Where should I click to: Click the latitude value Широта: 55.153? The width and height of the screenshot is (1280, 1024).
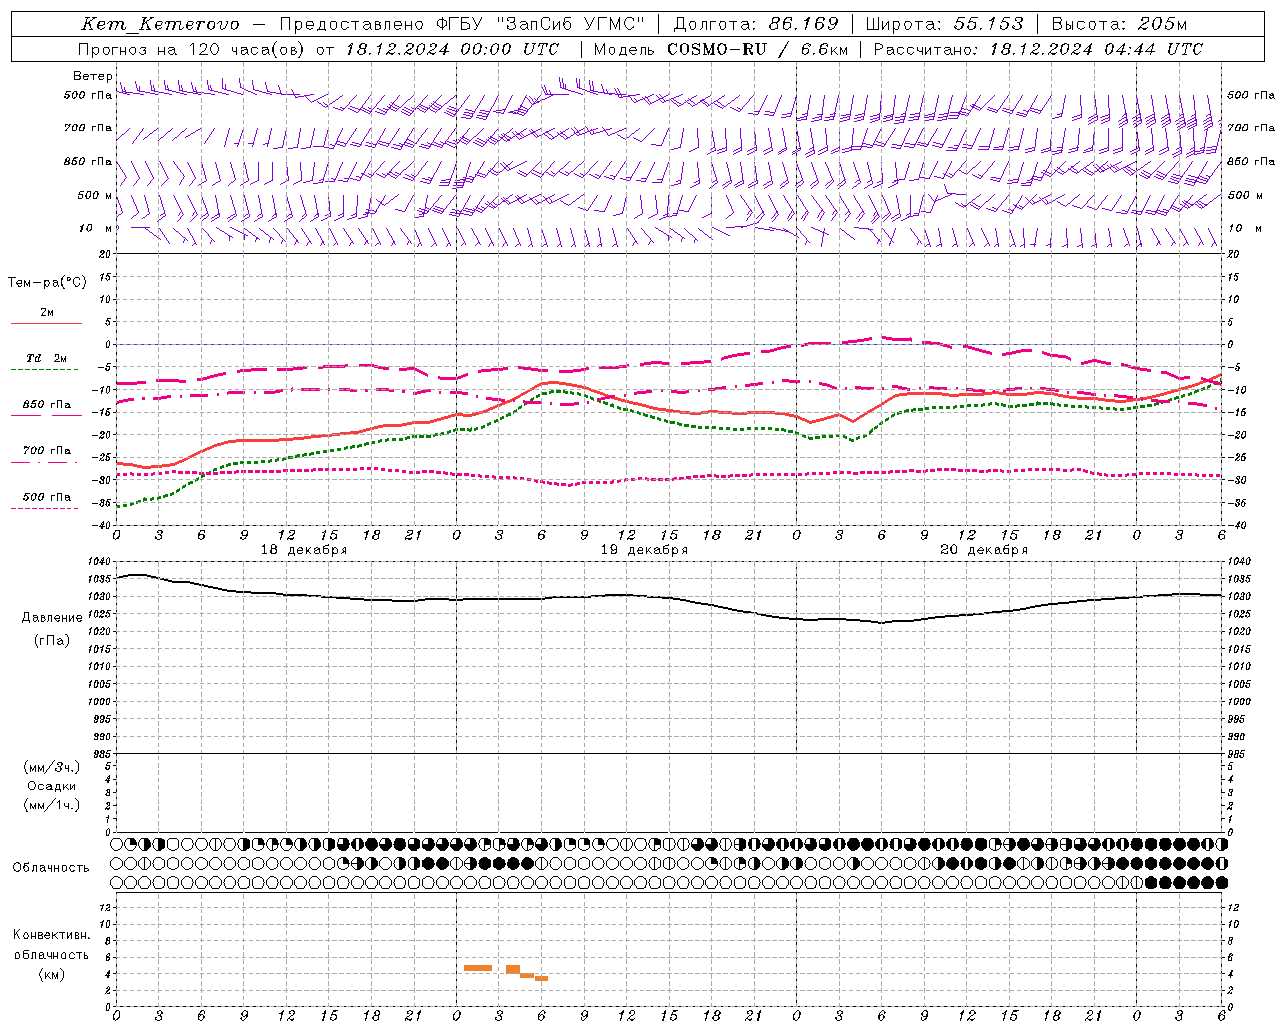944,24
